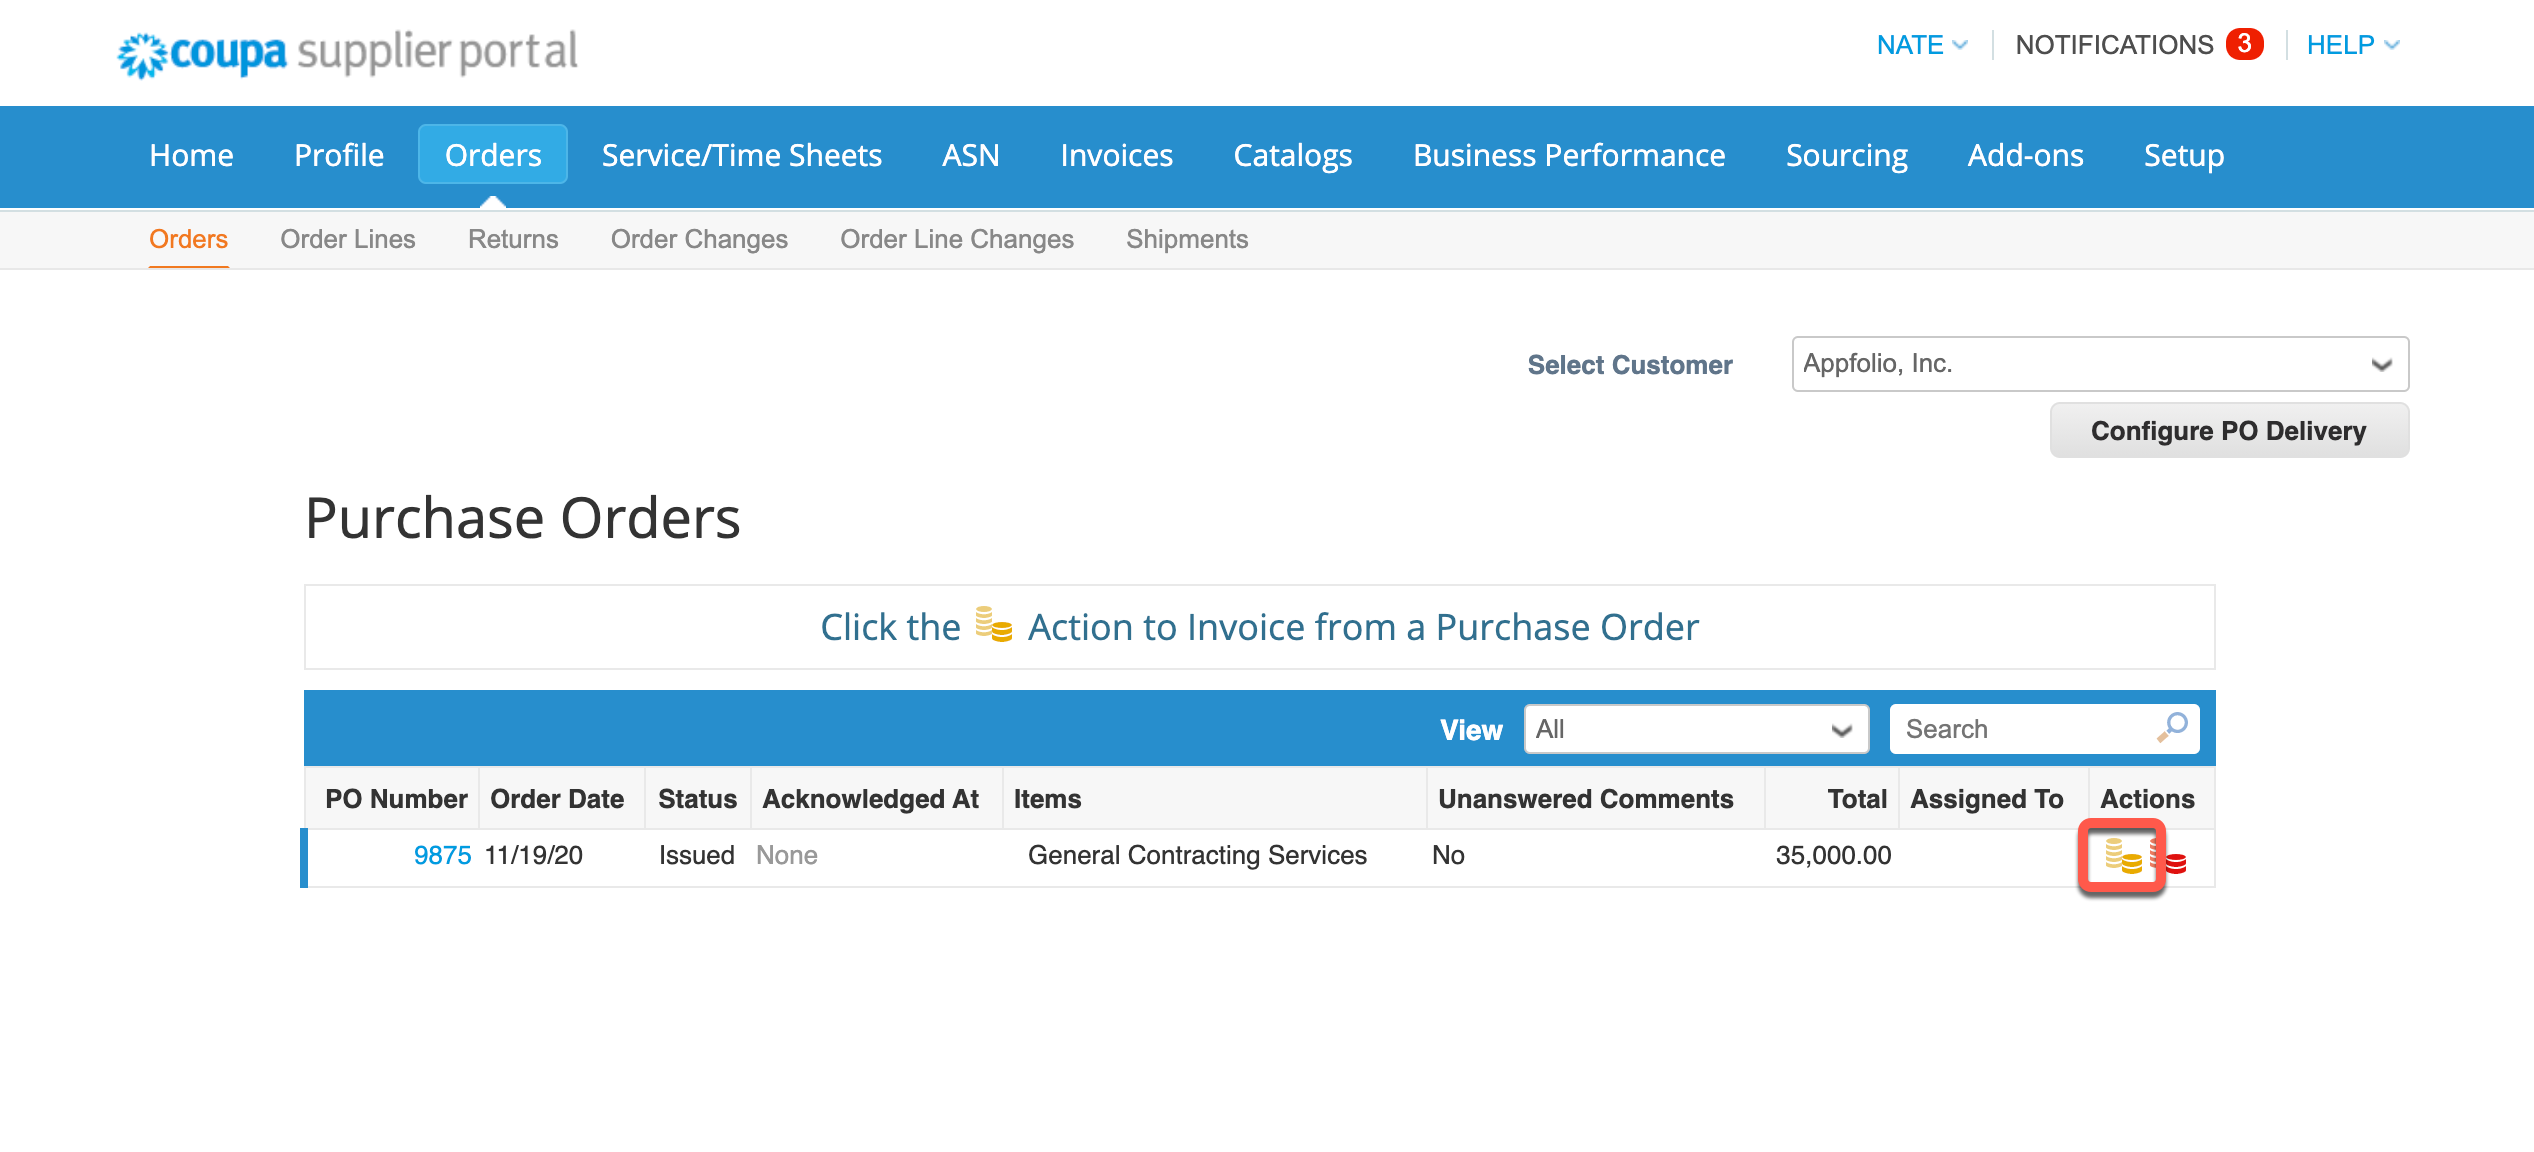Image resolution: width=2534 pixels, height=1152 pixels.
Task: Click the highlighted invoice action inside red box
Action: pos(2122,856)
